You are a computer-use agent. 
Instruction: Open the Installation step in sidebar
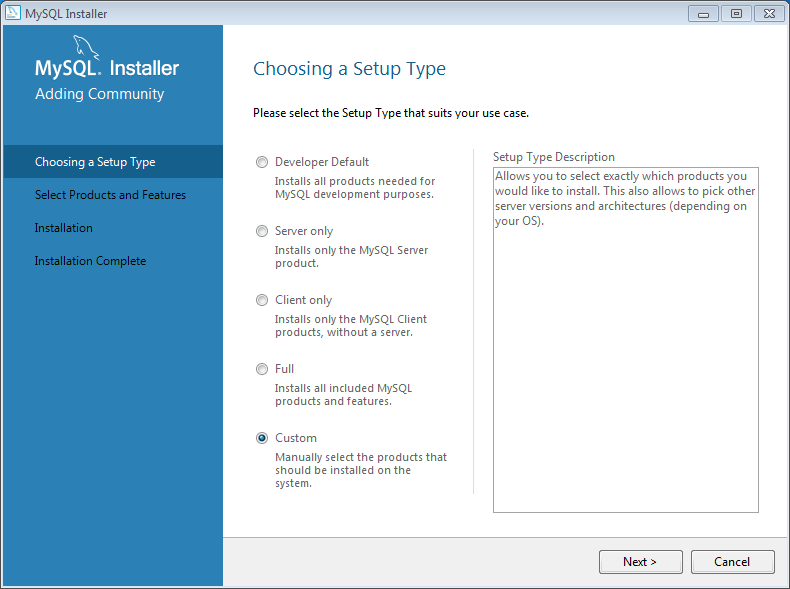click(63, 228)
